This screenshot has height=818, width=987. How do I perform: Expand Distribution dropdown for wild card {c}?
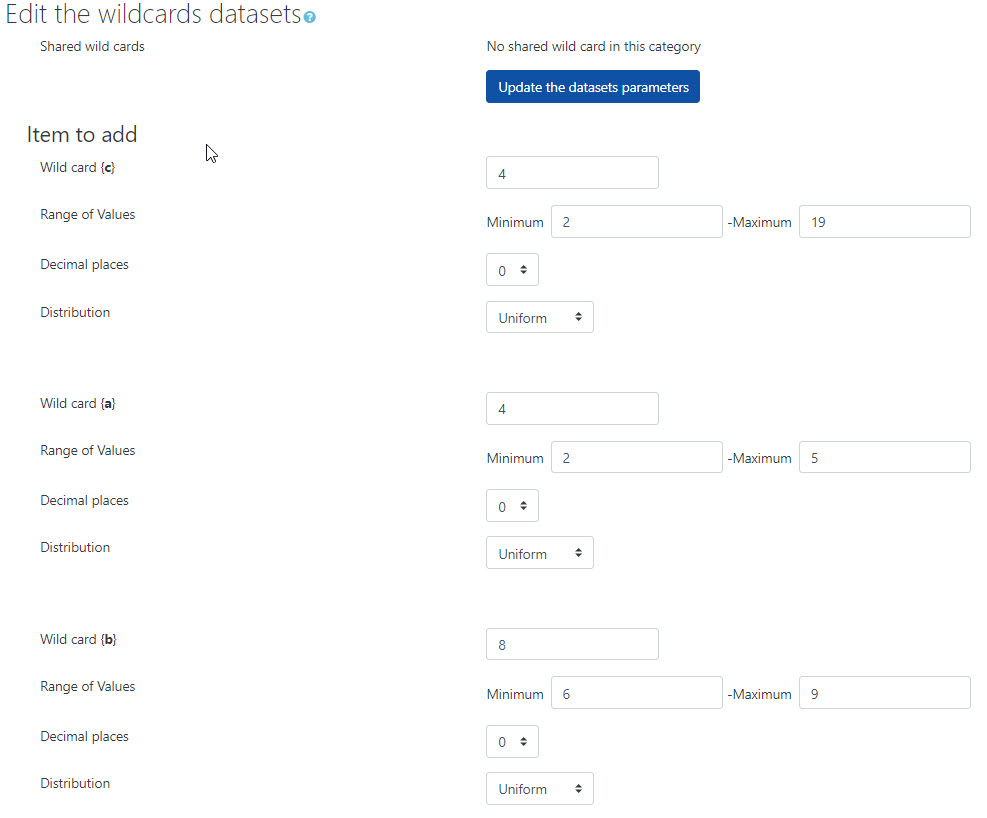(x=539, y=318)
